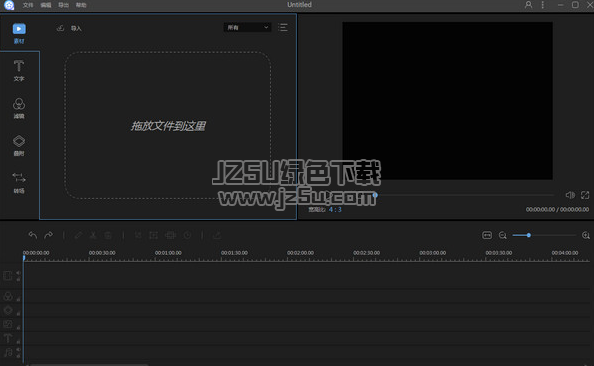Screen dimensions: 594x366
Task: Click the overlay track diamond icon
Action: pyautogui.click(x=8, y=310)
